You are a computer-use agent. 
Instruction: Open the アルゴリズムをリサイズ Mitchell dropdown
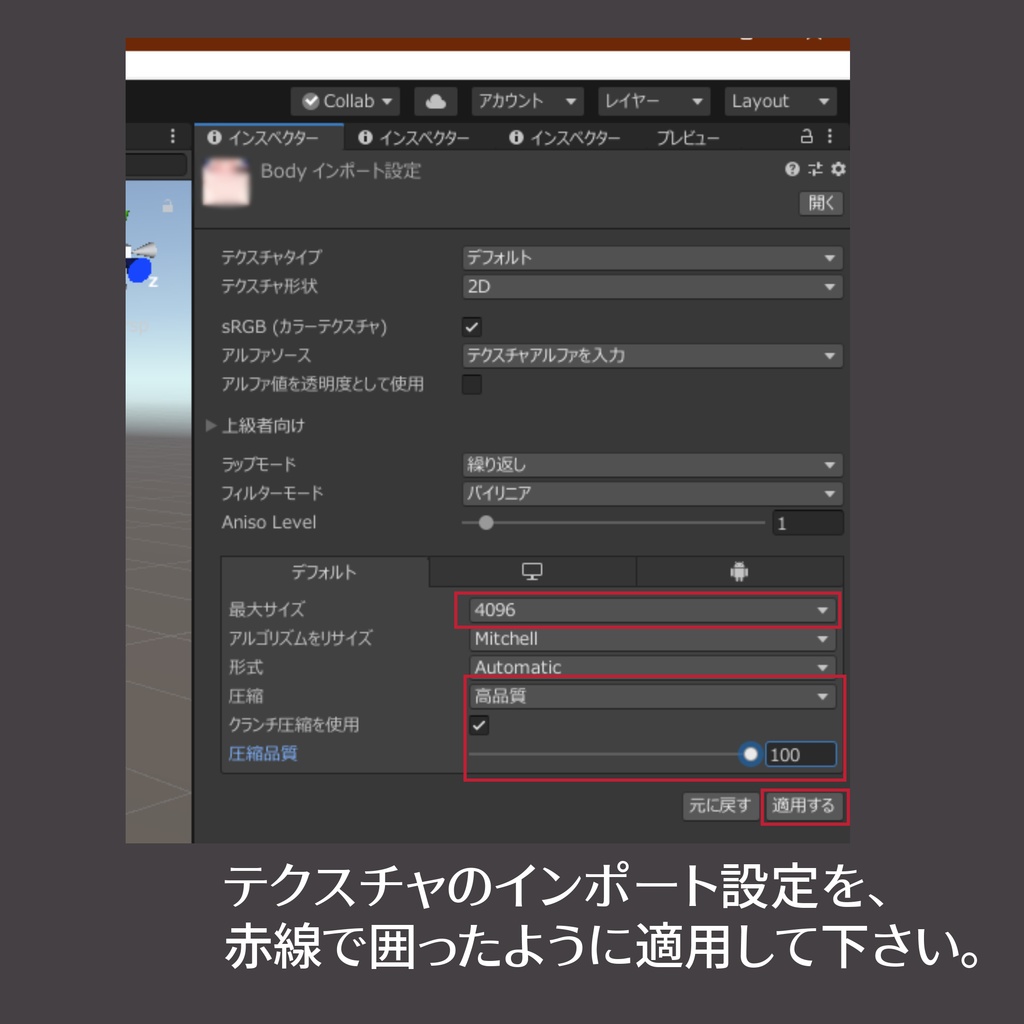coord(652,639)
